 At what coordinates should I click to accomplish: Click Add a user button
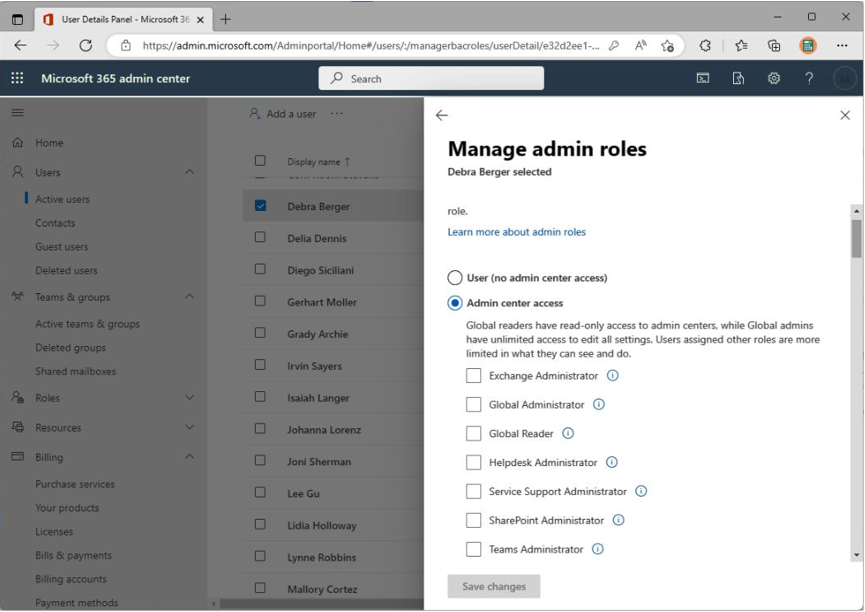[283, 114]
